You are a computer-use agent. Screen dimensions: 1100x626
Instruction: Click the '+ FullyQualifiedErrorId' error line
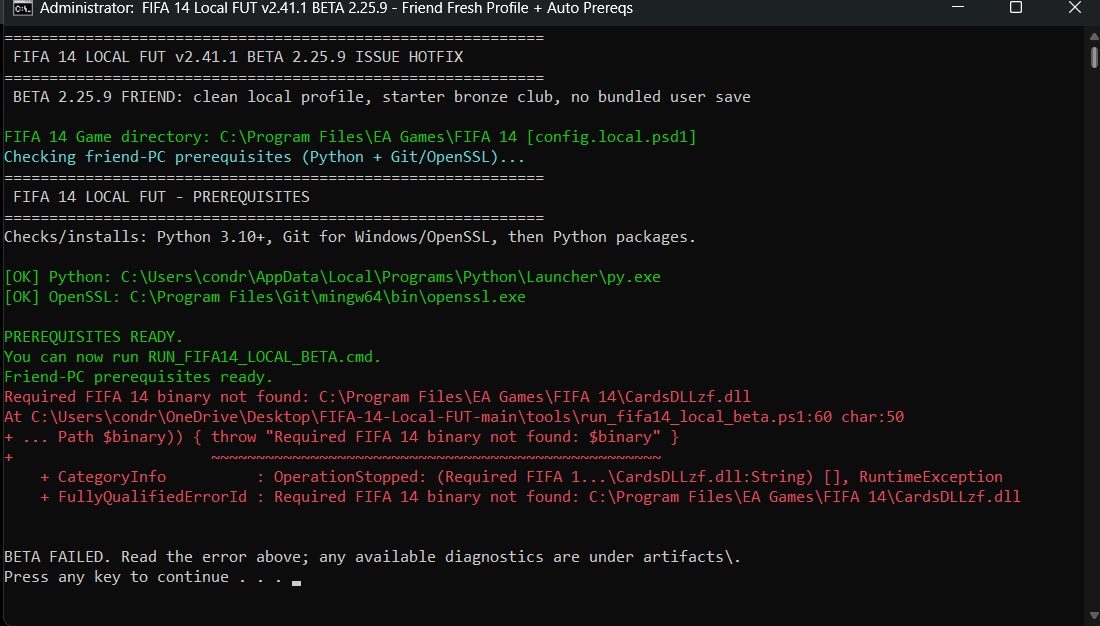530,497
